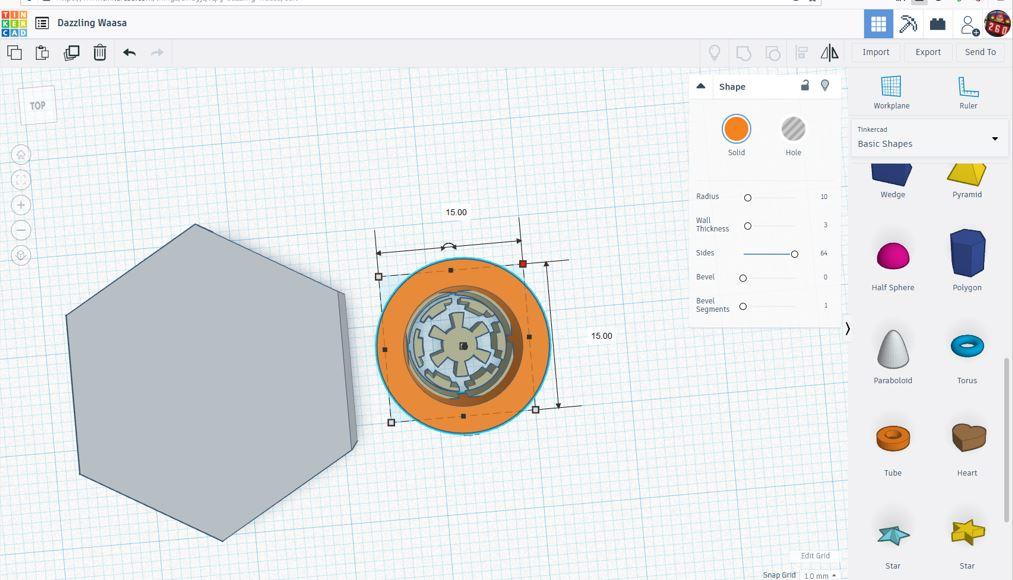
Task: Click the Copy icon
Action: 14,53
